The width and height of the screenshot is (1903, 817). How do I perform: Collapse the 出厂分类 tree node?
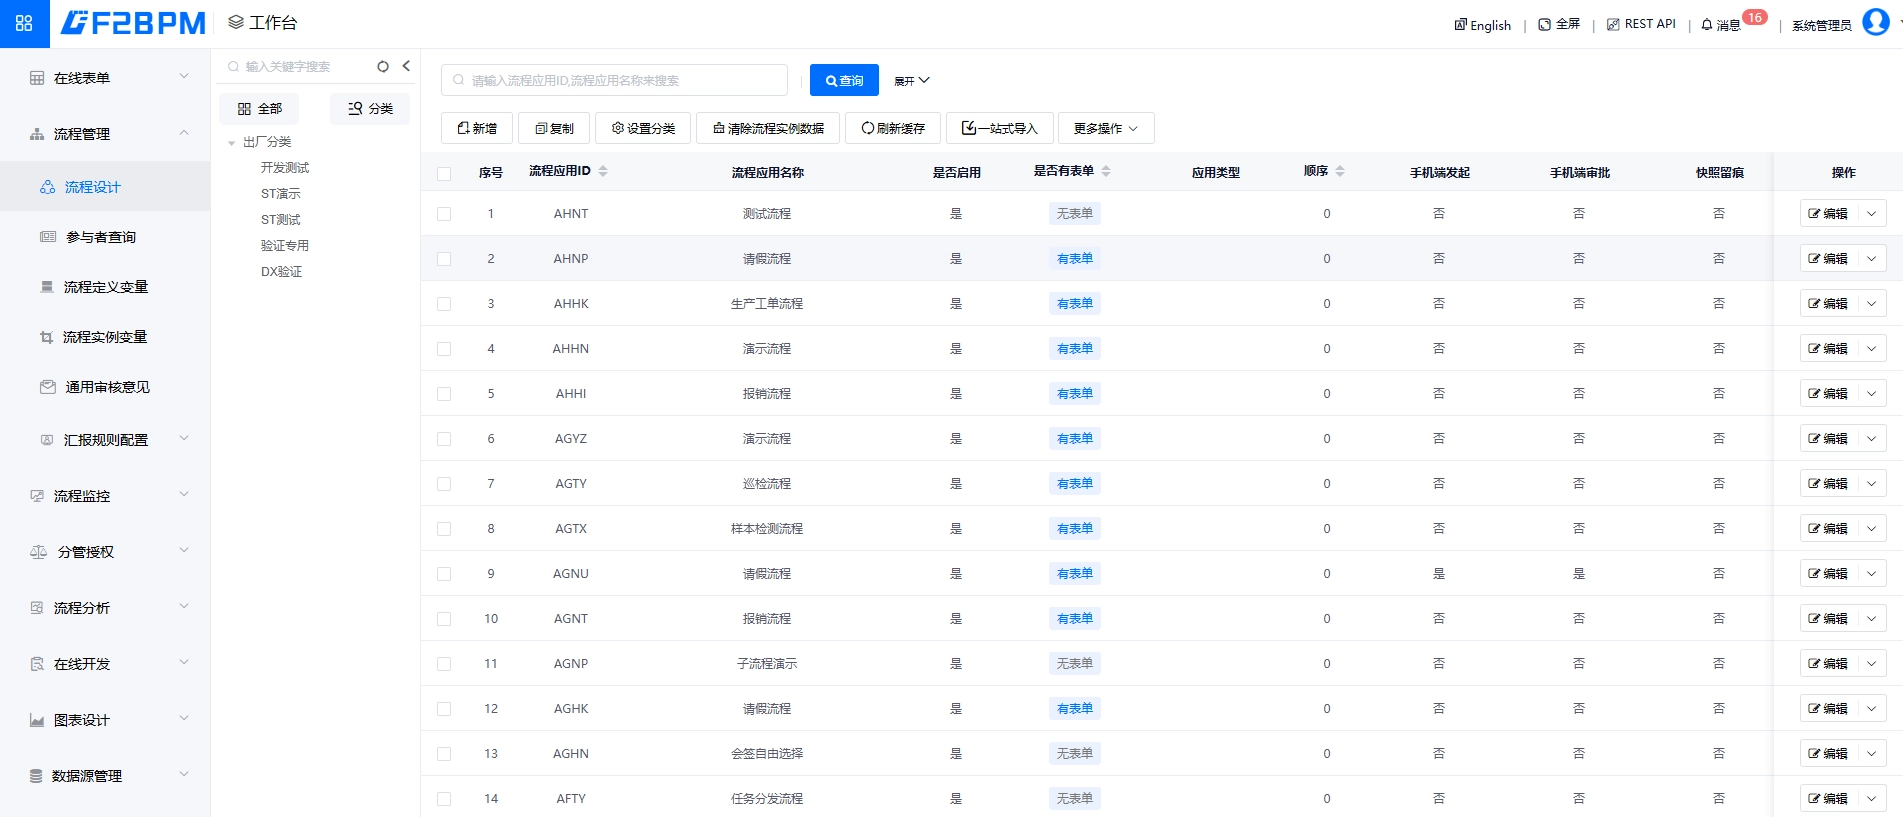[232, 143]
